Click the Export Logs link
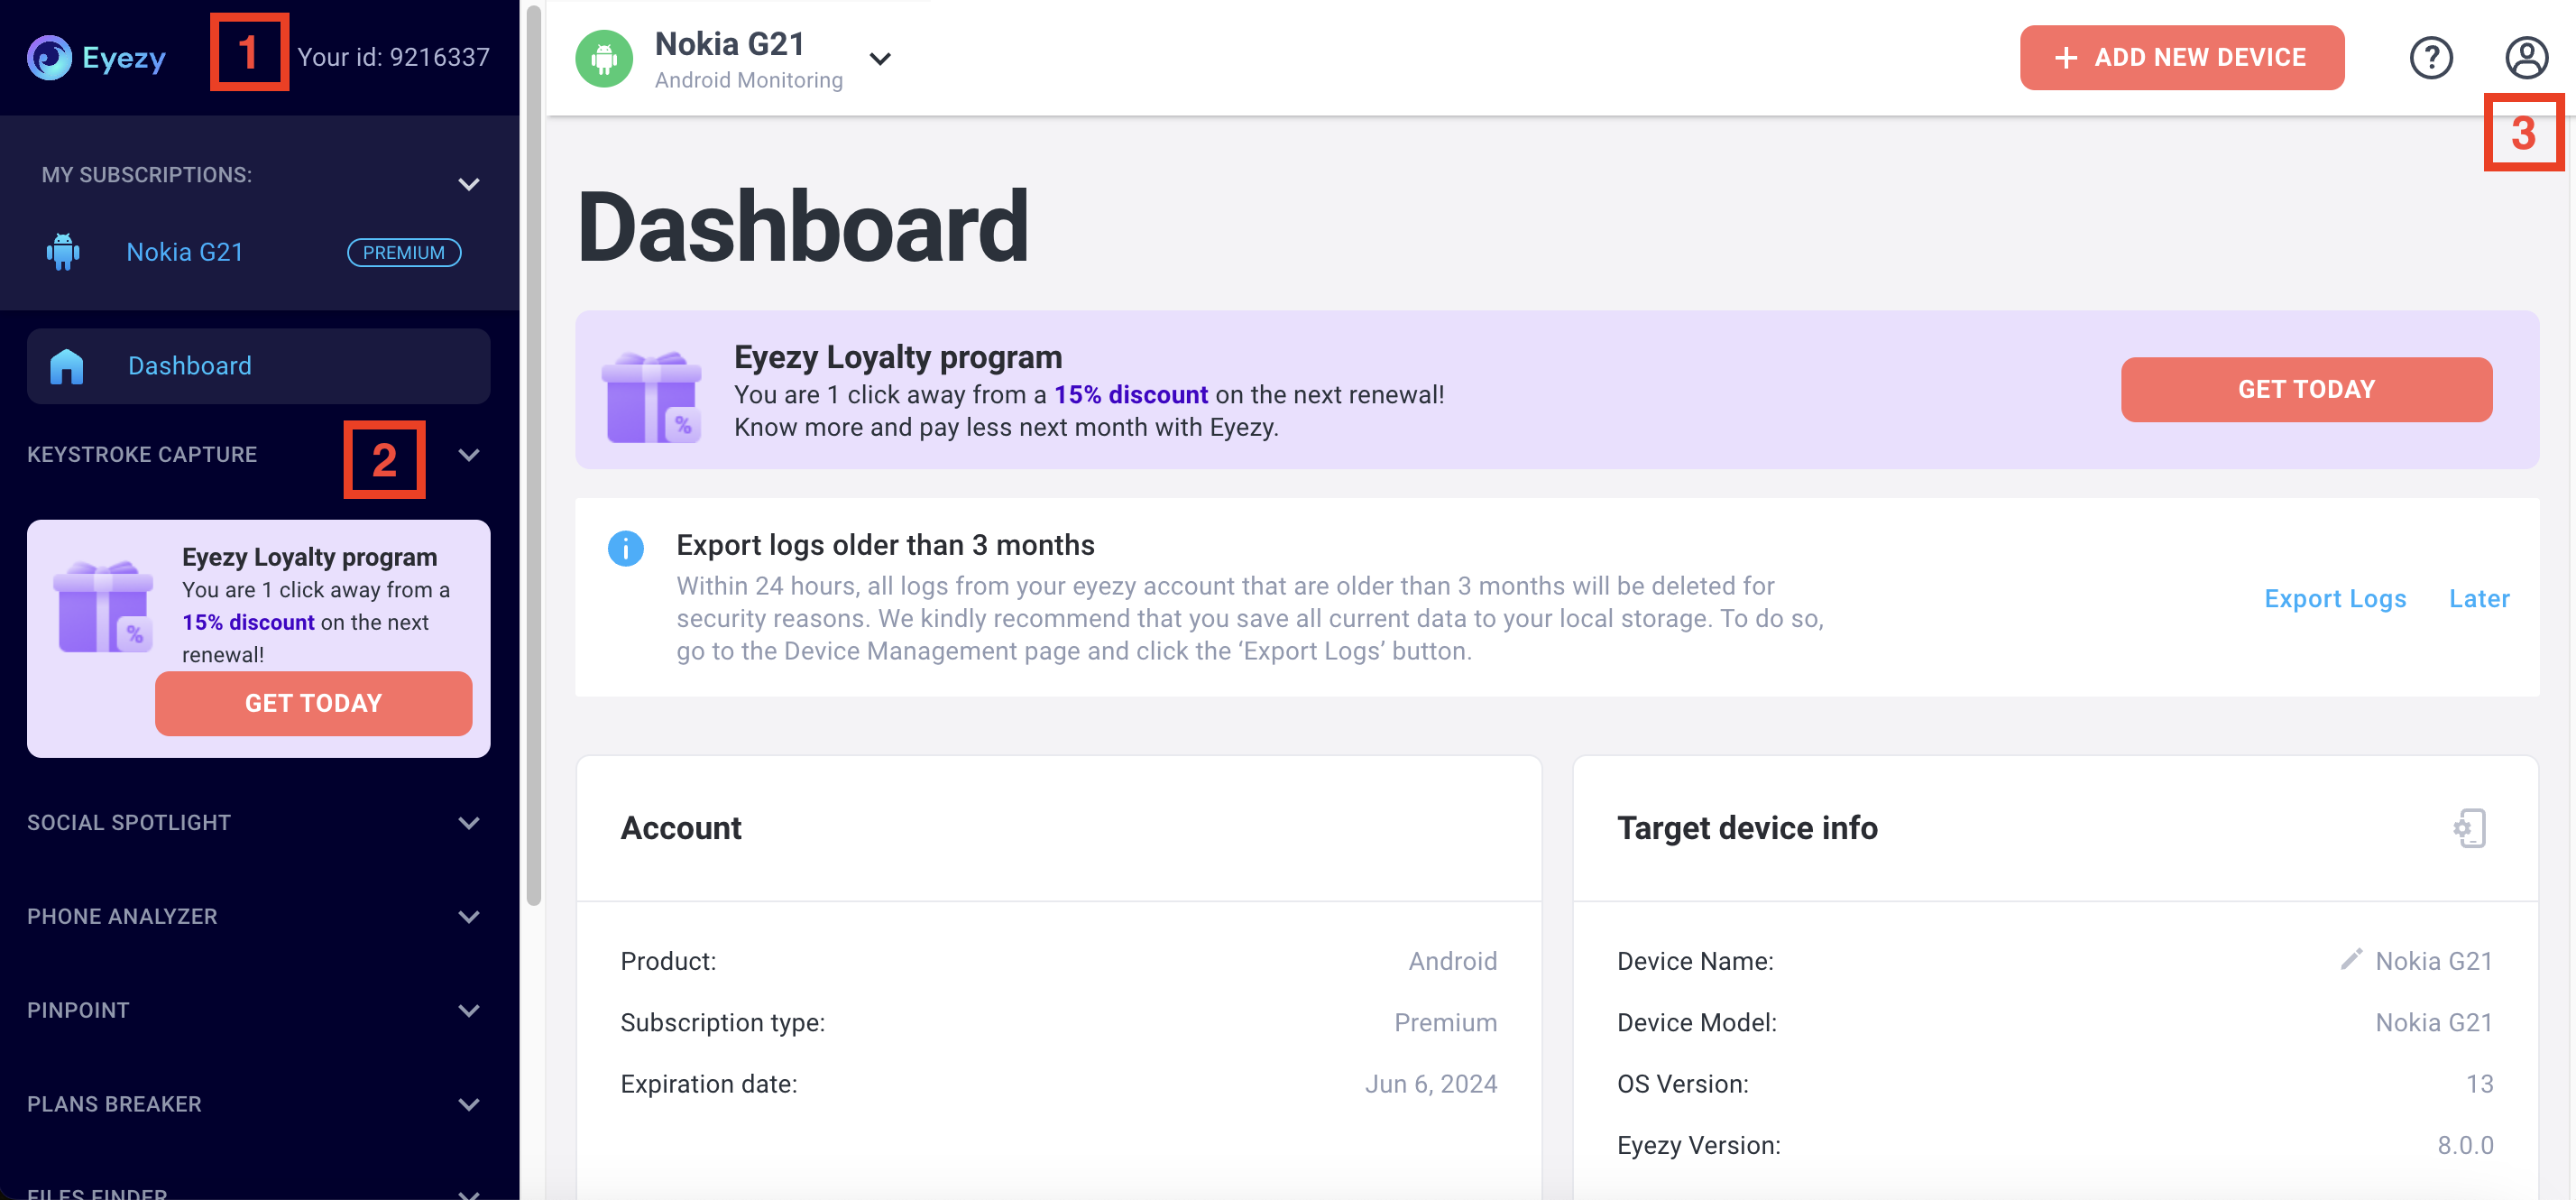This screenshot has height=1200, width=2576. point(2335,598)
